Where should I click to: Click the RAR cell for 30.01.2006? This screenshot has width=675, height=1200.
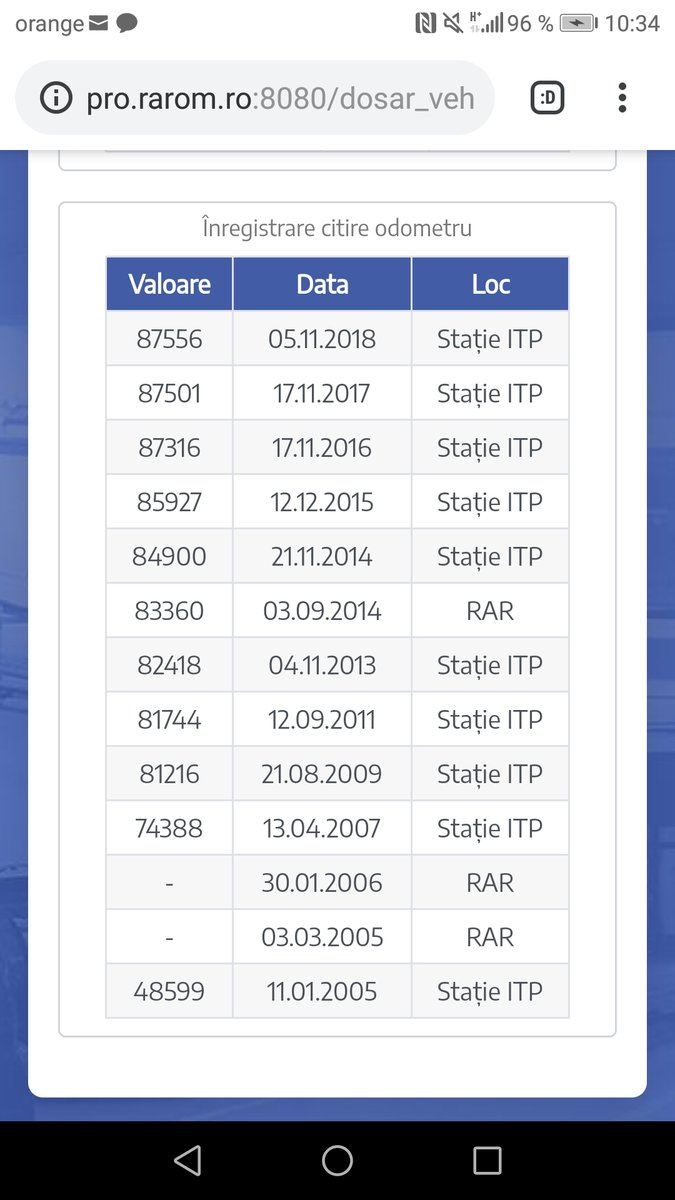(x=490, y=883)
